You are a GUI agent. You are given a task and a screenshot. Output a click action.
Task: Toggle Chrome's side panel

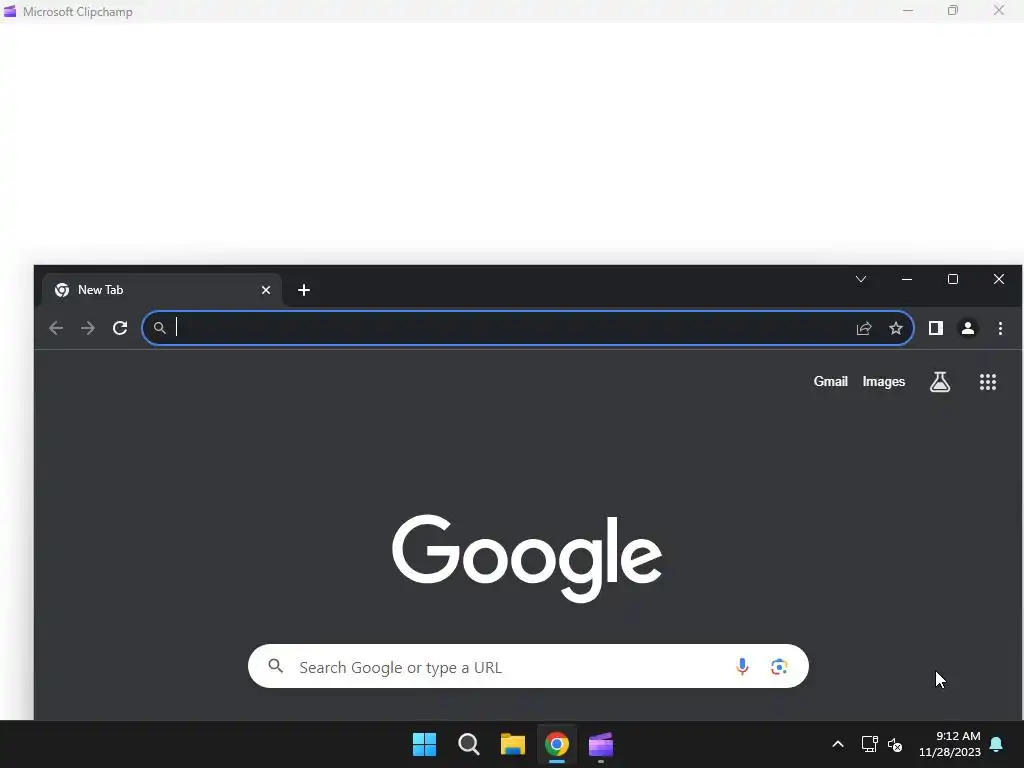[x=936, y=328]
